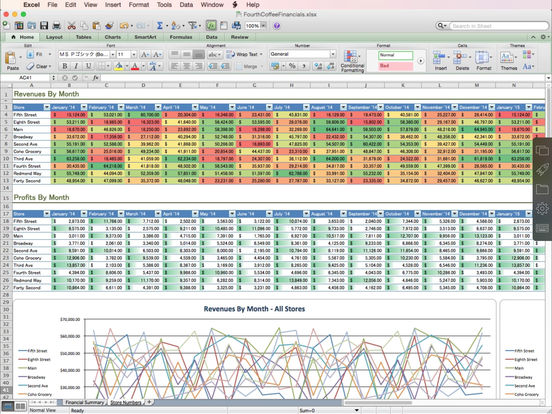Click the Copy icon in toolbar
This screenshot has width=552, height=414.
(x=84, y=25)
